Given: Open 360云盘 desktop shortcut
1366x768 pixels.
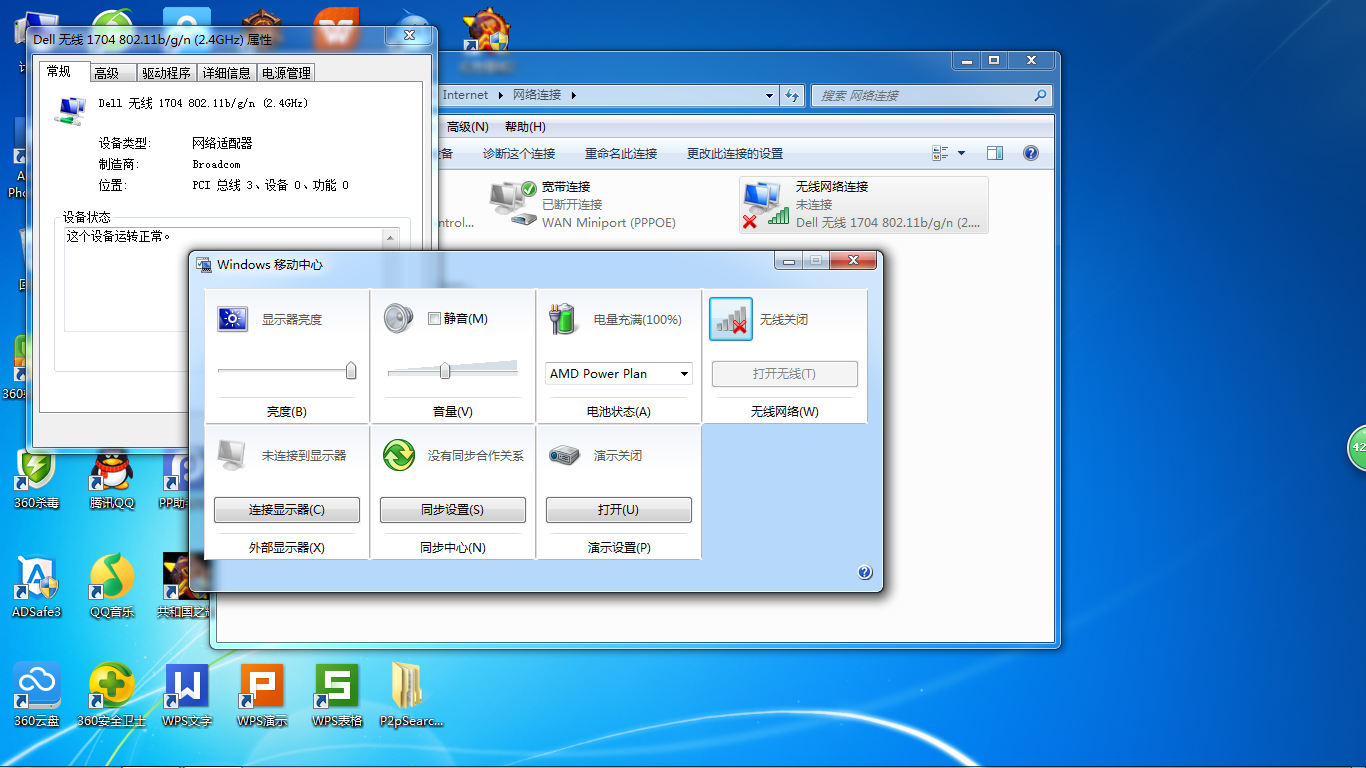Looking at the screenshot, I should click(x=37, y=695).
